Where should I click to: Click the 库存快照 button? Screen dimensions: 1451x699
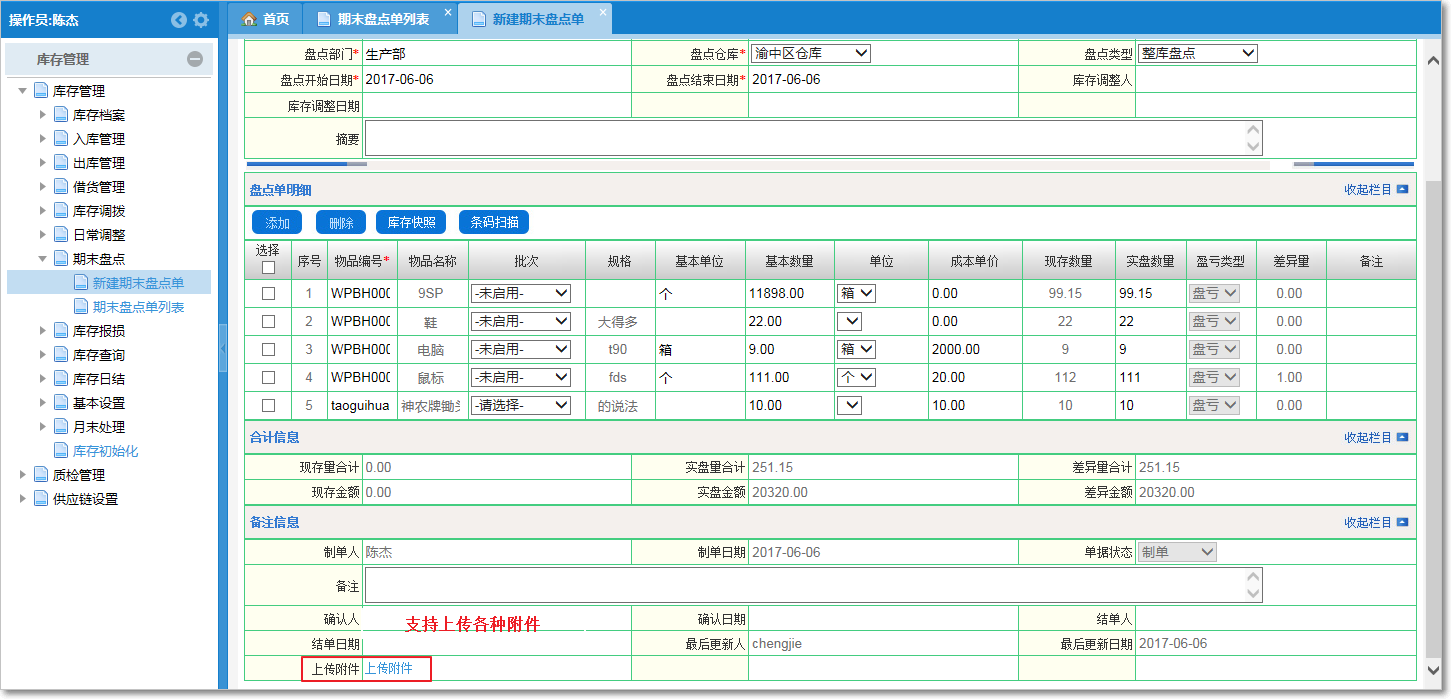point(411,222)
